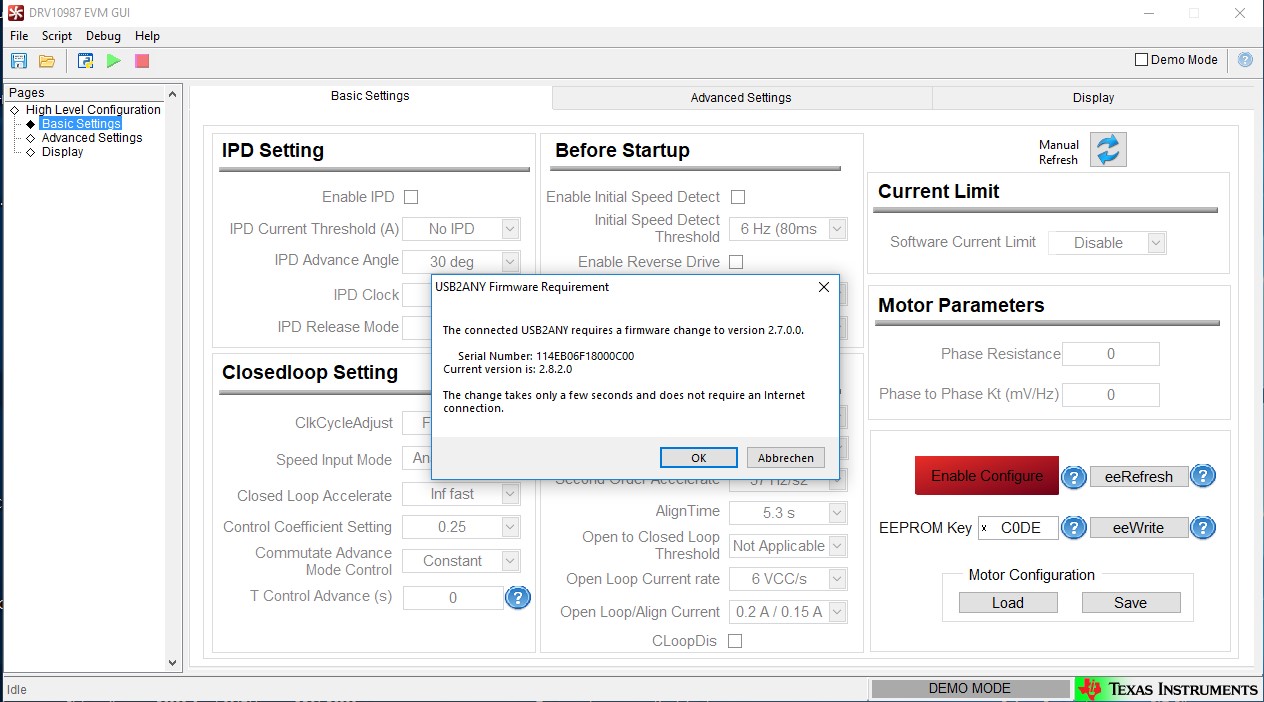
Task: Select the Basic Settings tab
Action: coord(370,96)
